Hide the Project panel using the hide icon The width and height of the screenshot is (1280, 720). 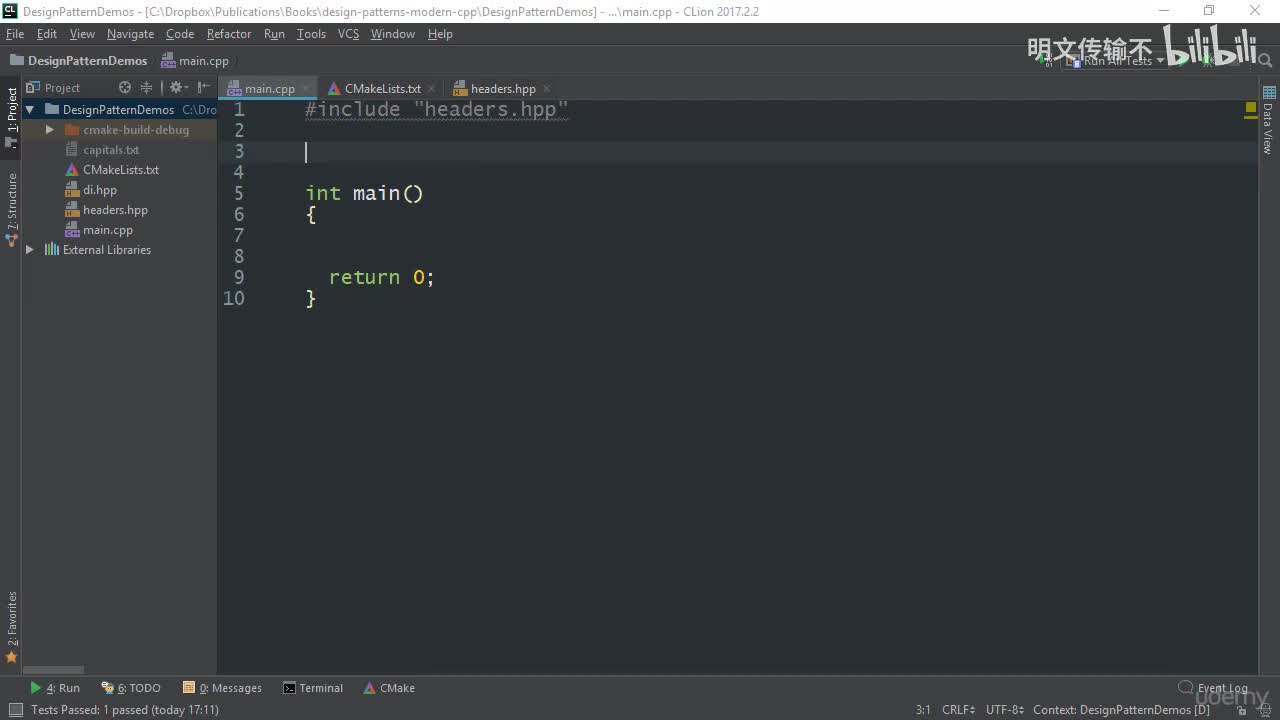[204, 88]
